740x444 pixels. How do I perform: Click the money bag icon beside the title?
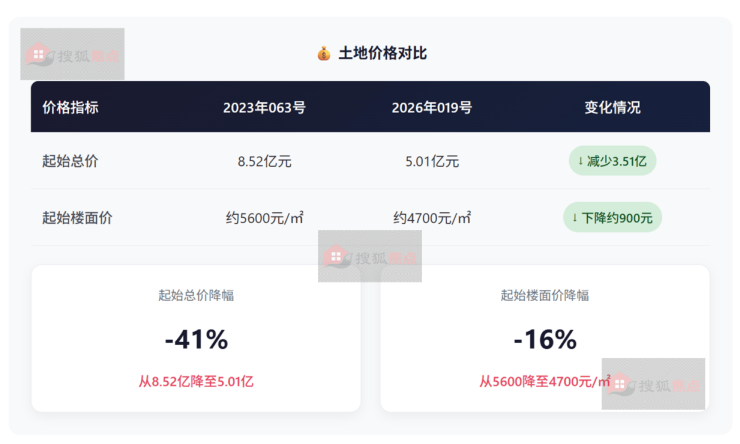click(323, 53)
